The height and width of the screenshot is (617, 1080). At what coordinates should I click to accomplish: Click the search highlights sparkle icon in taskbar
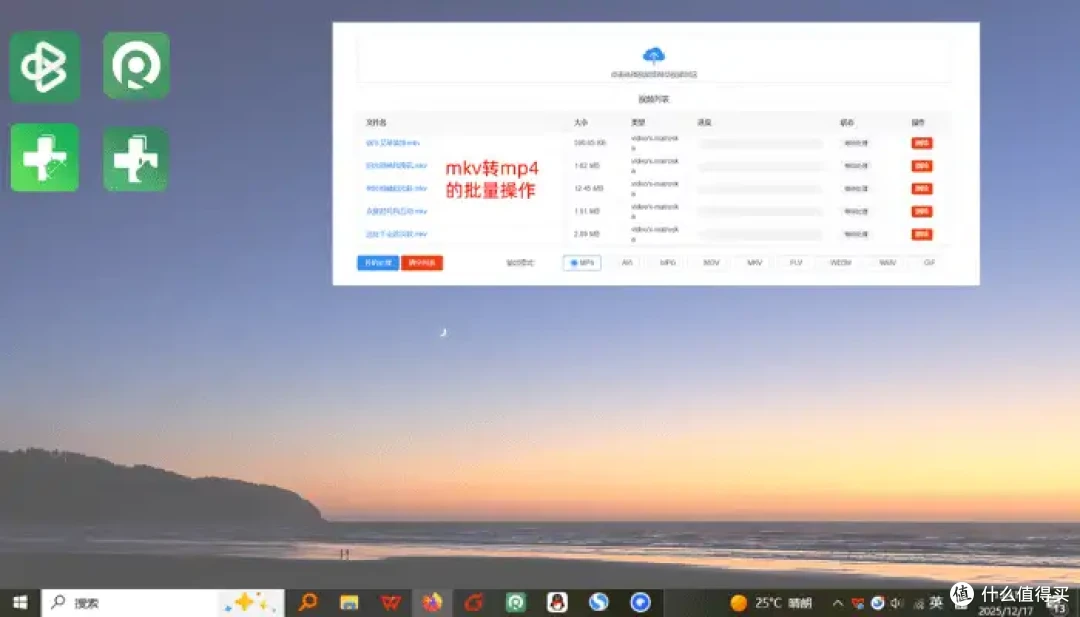pyautogui.click(x=249, y=603)
